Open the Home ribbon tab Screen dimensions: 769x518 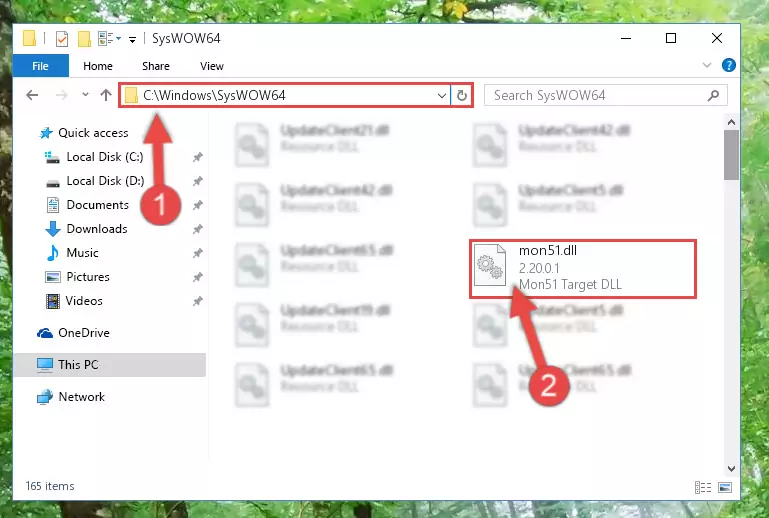[x=98, y=66]
